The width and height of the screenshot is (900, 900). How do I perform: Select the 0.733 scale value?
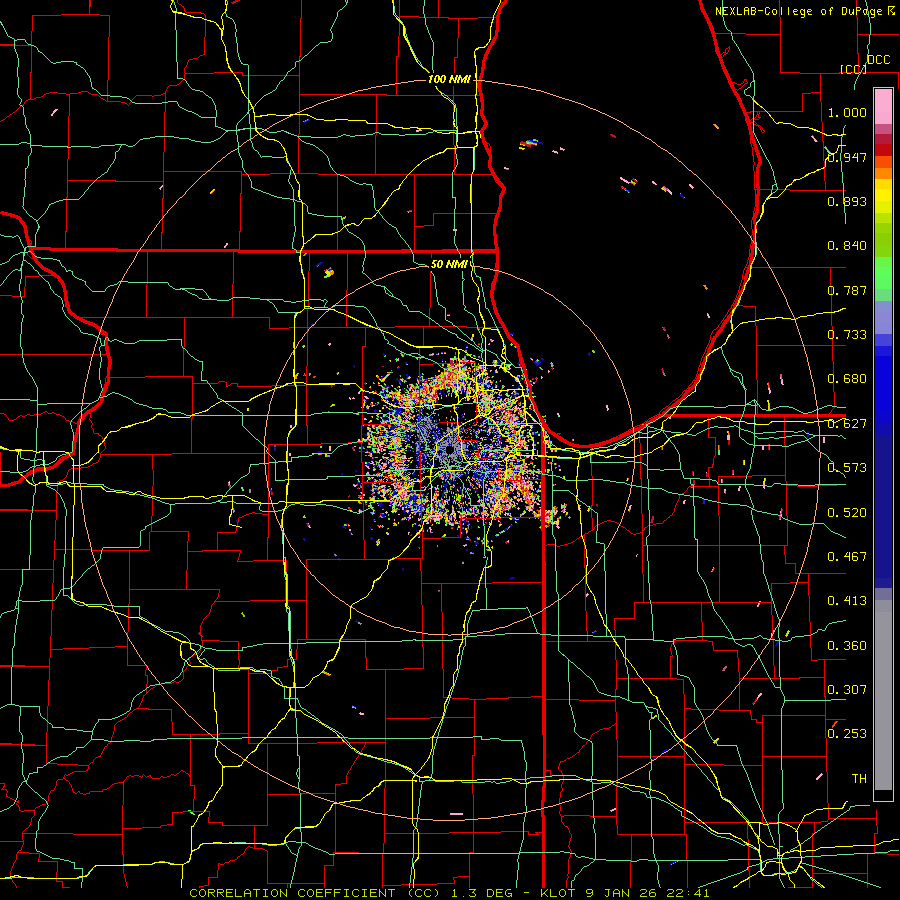847,335
